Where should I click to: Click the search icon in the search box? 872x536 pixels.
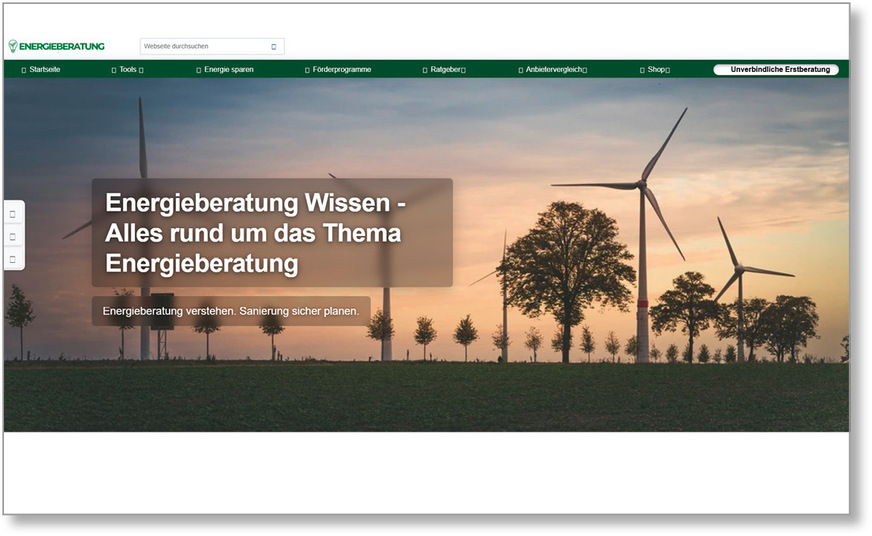274,47
